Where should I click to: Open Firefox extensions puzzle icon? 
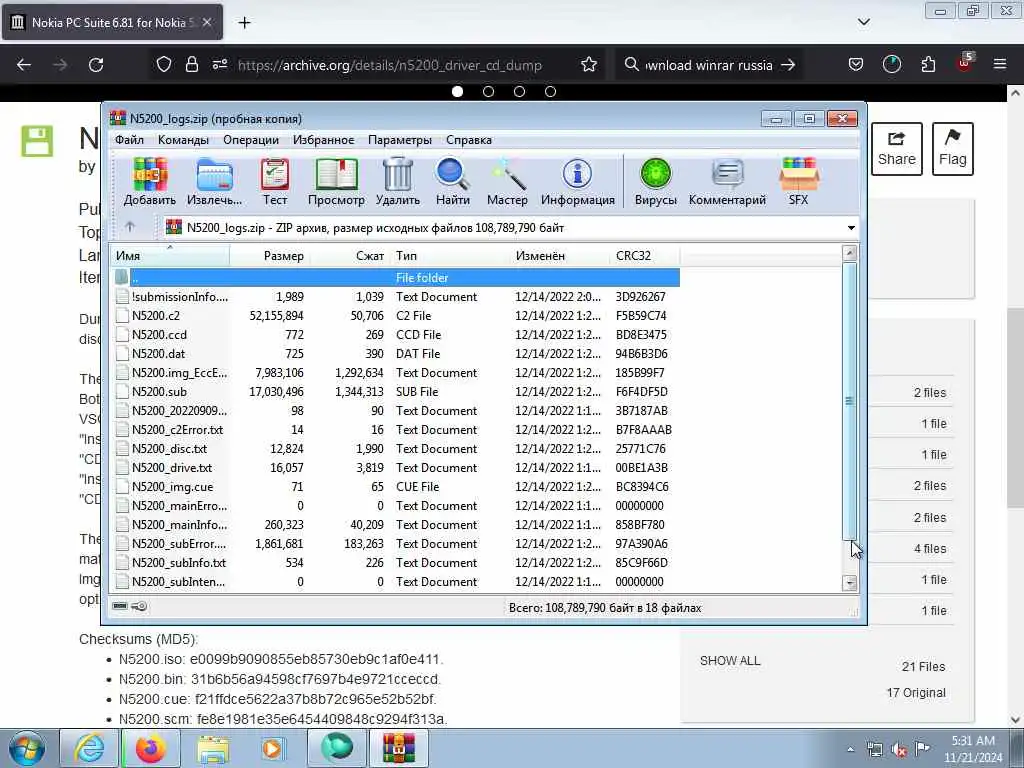click(928, 65)
